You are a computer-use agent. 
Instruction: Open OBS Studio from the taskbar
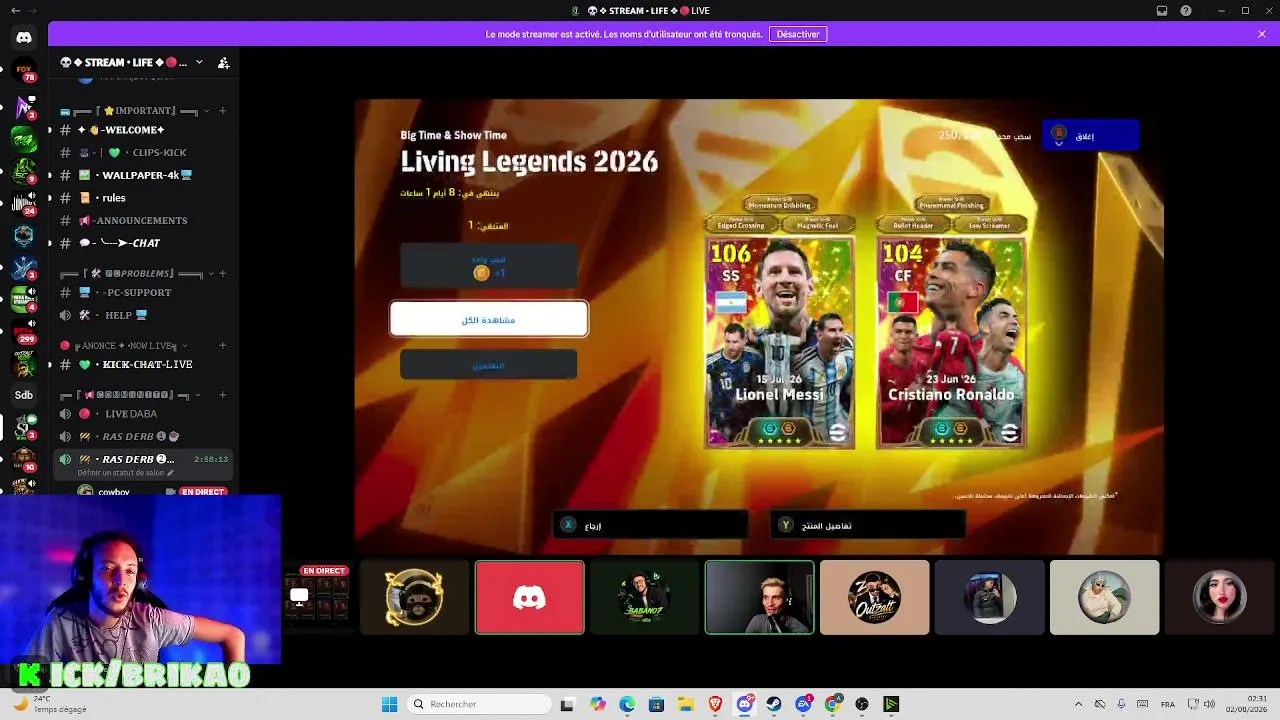coord(862,704)
